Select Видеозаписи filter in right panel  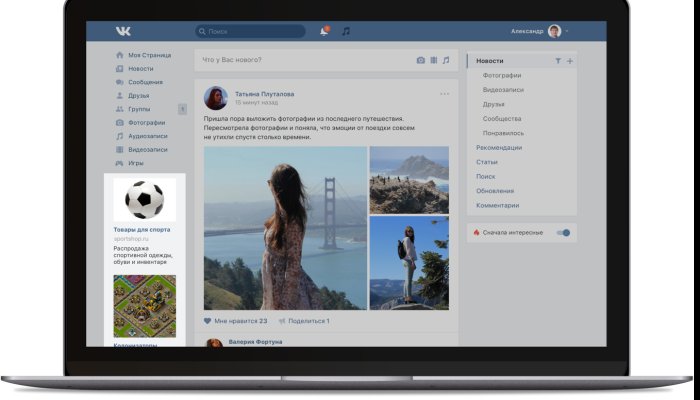(503, 90)
